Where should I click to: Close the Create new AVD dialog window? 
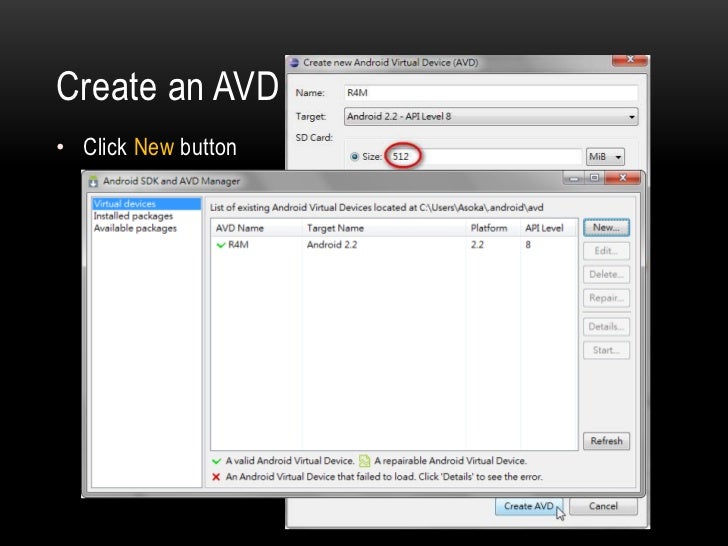click(x=630, y=60)
